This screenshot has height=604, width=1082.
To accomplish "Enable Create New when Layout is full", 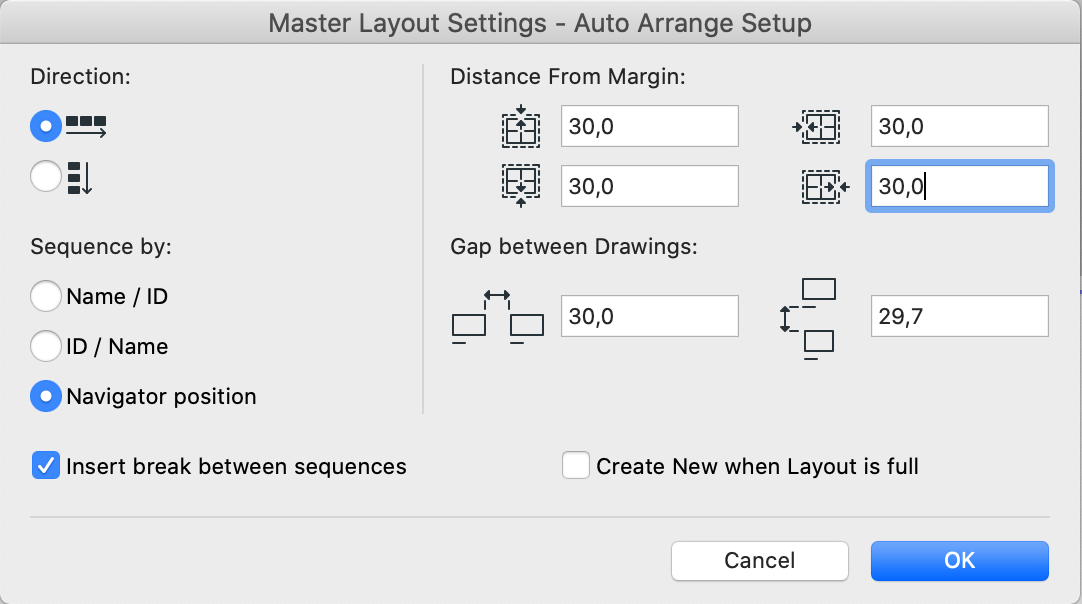I will [576, 465].
